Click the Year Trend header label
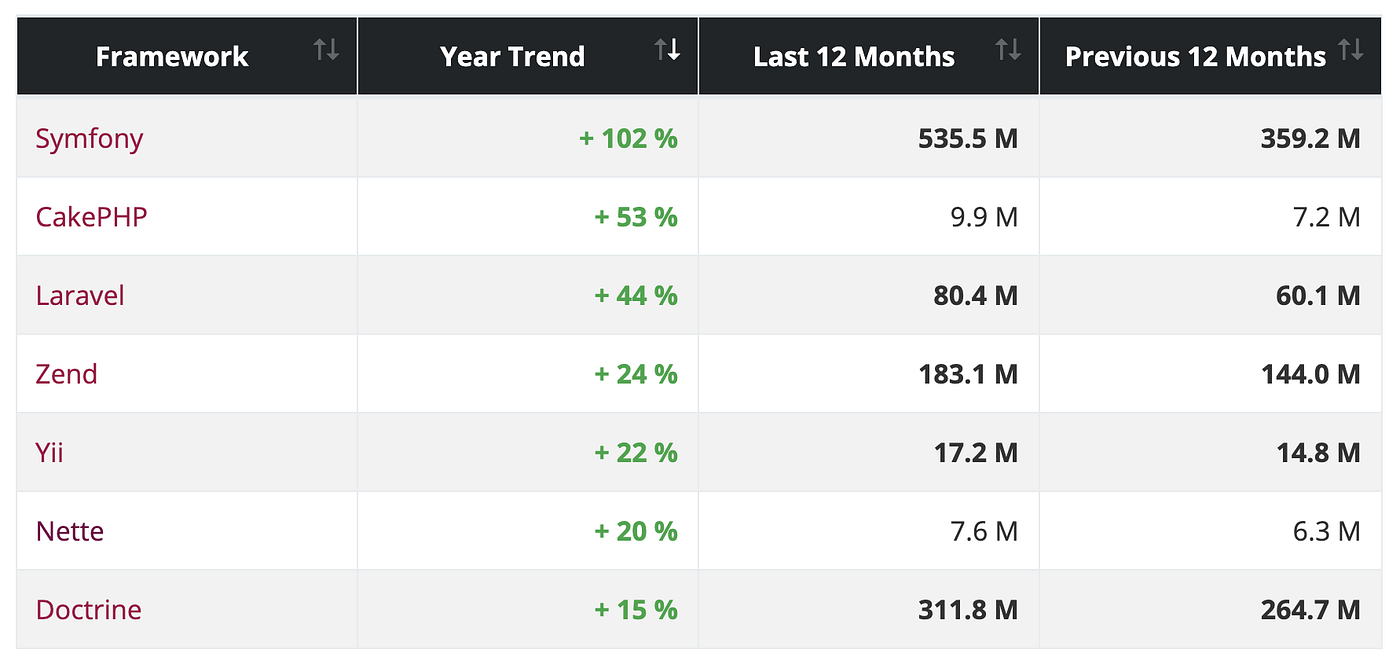 pyautogui.click(x=512, y=56)
